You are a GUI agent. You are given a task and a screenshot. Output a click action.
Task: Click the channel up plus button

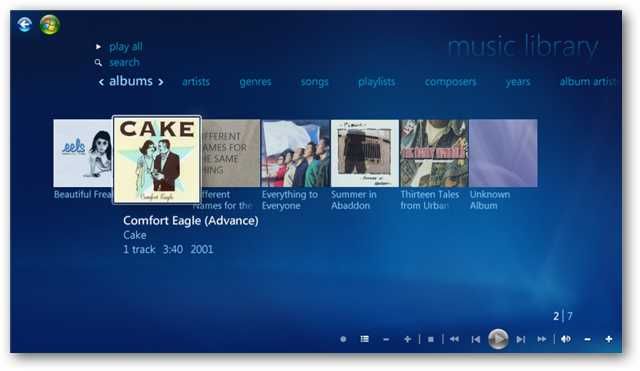click(x=407, y=339)
